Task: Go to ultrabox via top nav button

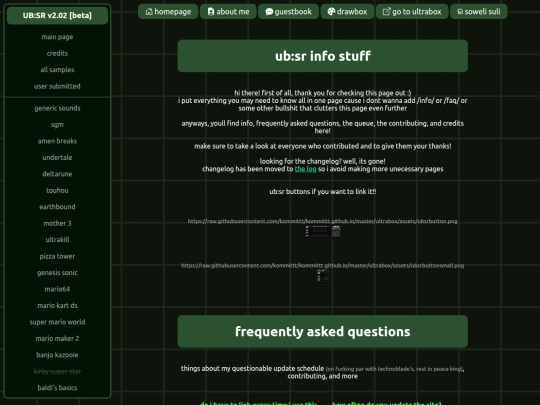Action: click(412, 12)
